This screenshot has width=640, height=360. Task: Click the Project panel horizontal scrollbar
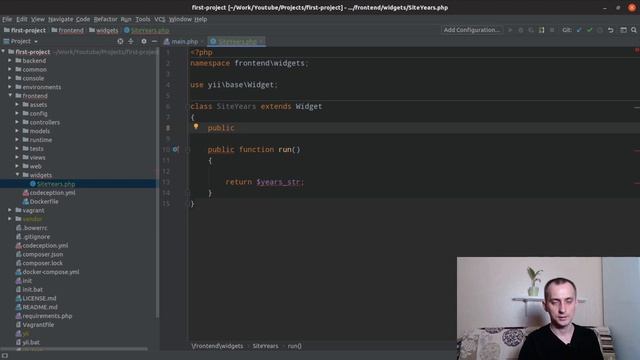[x=74, y=349]
